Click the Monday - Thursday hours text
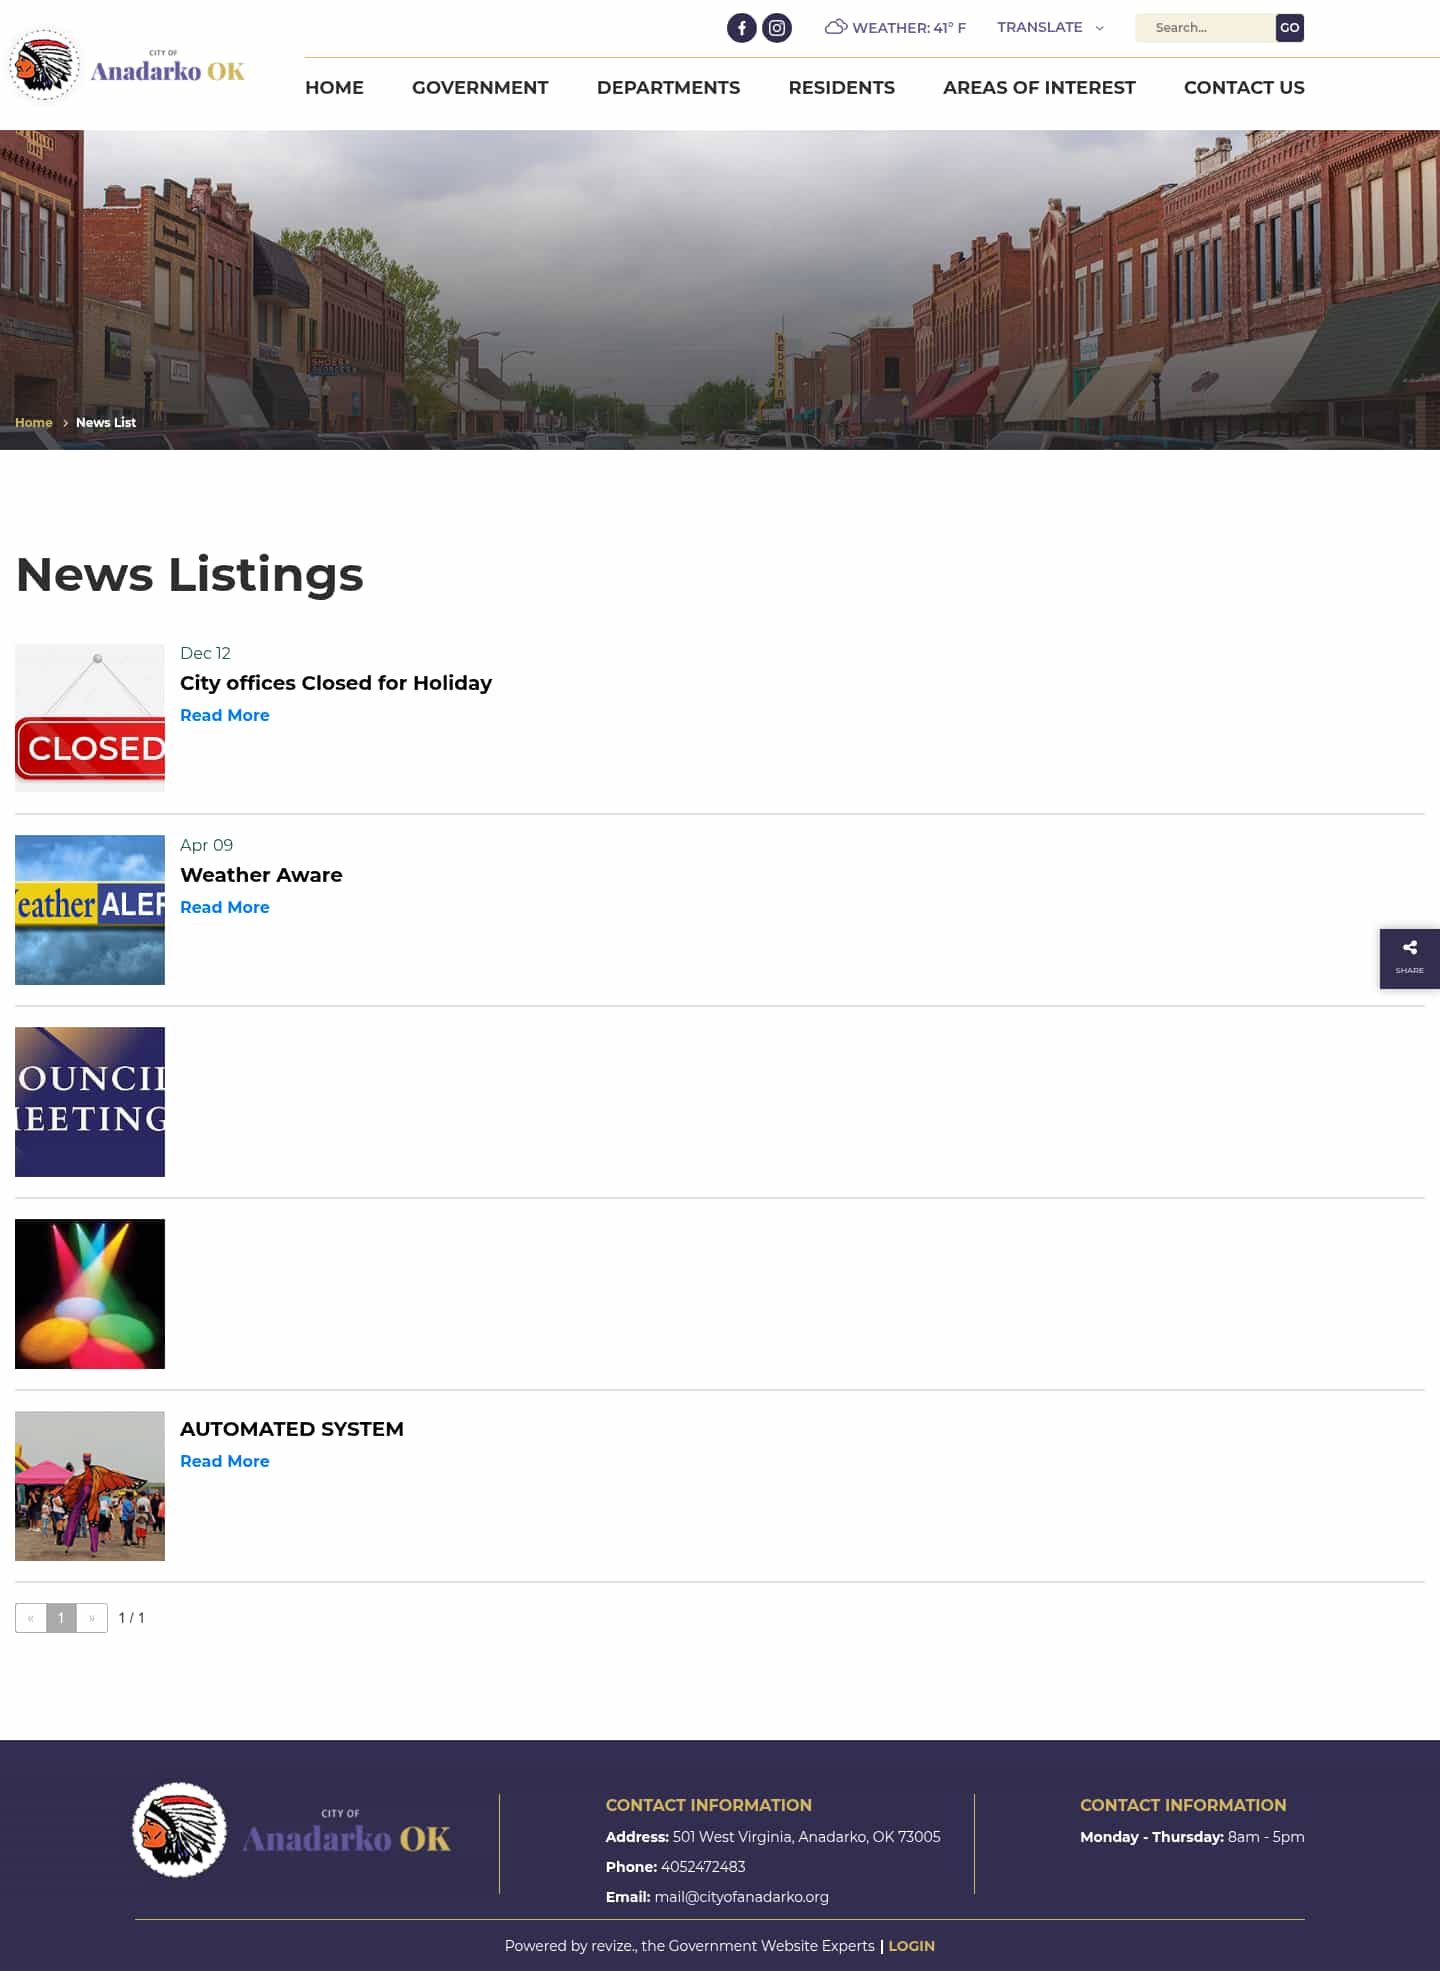 pyautogui.click(x=1192, y=1837)
